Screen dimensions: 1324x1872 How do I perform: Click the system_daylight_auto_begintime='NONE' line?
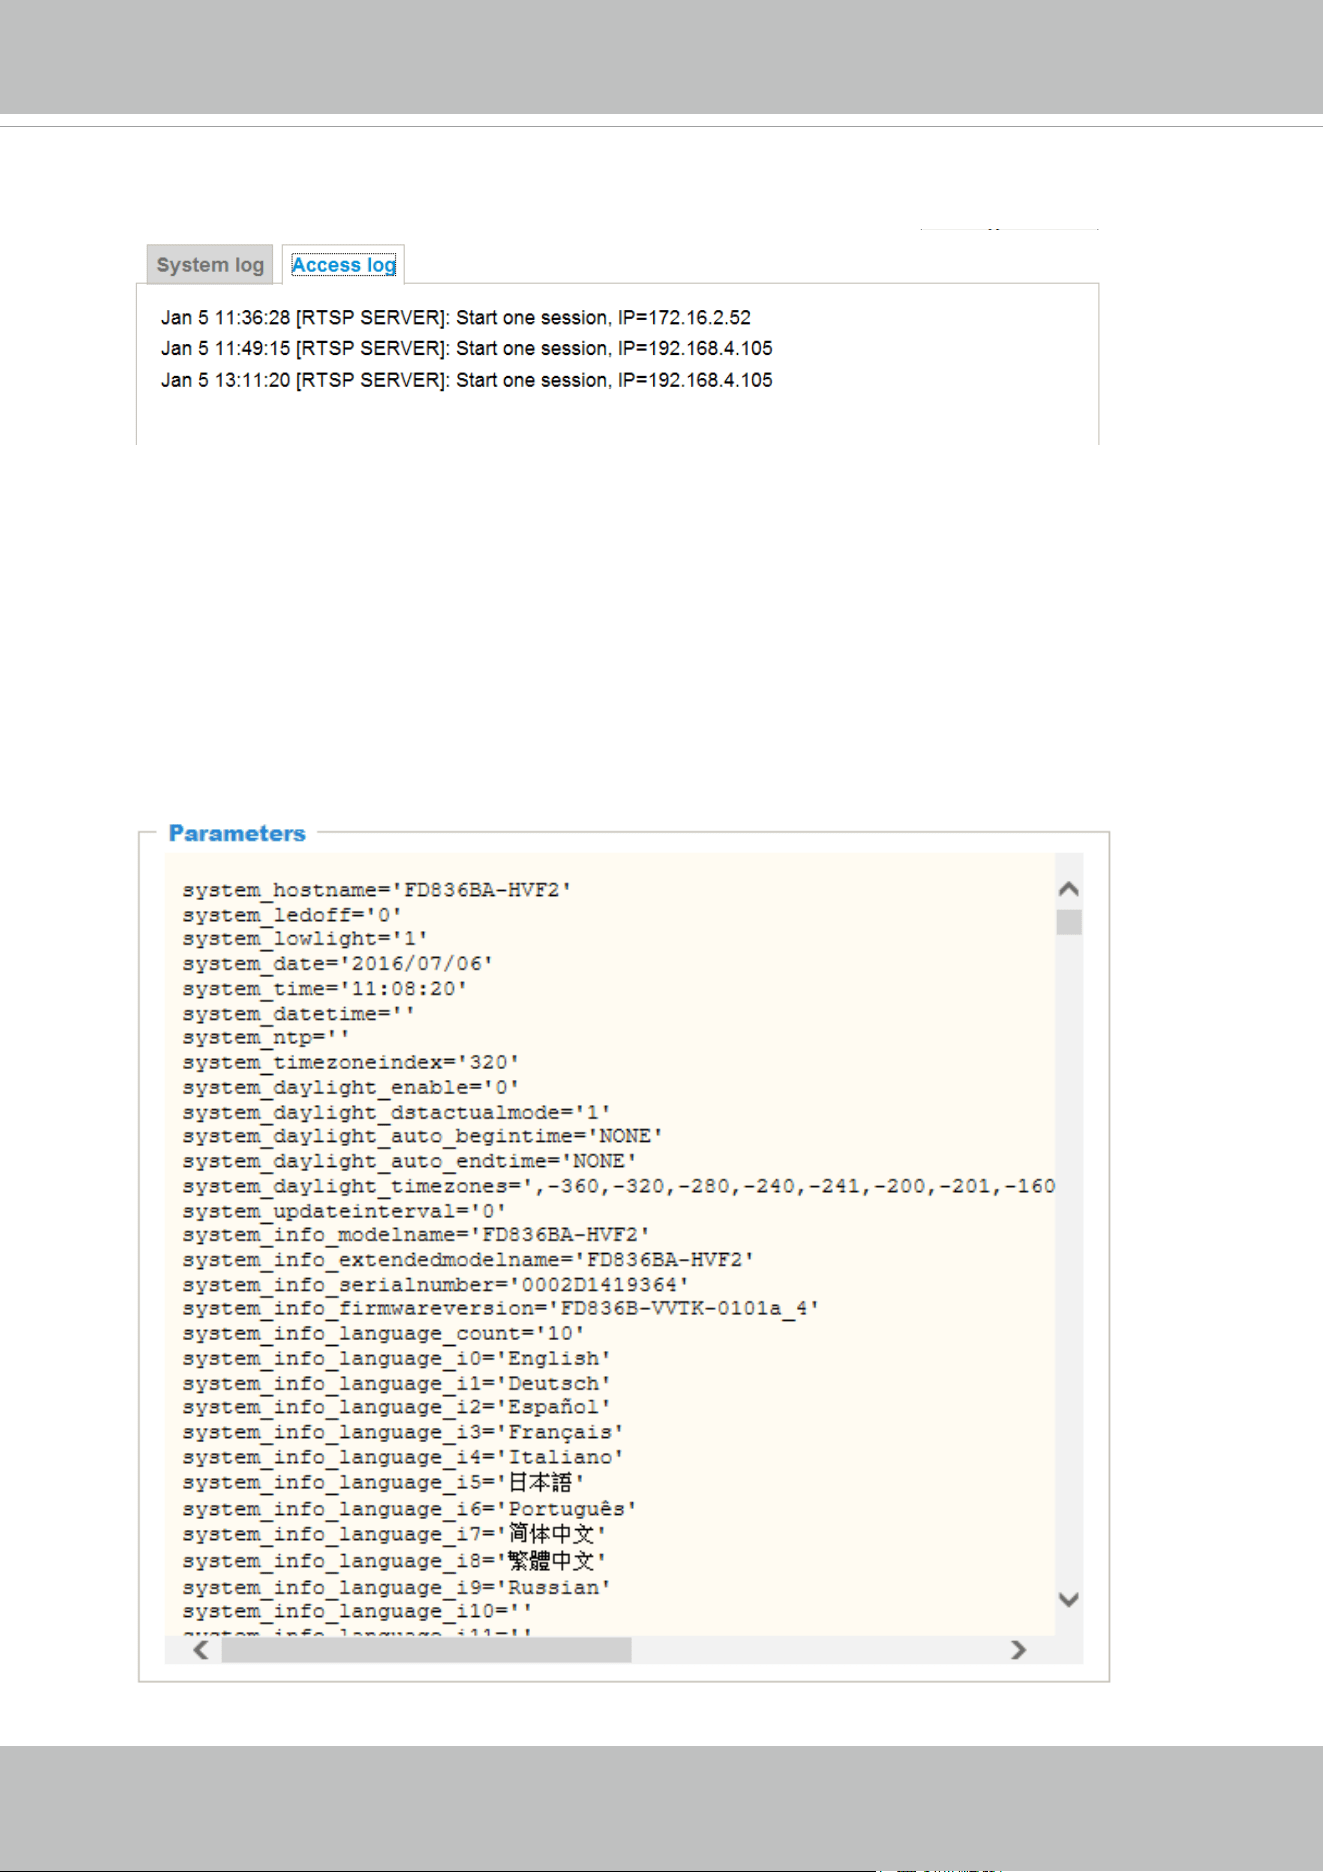coord(423,1137)
